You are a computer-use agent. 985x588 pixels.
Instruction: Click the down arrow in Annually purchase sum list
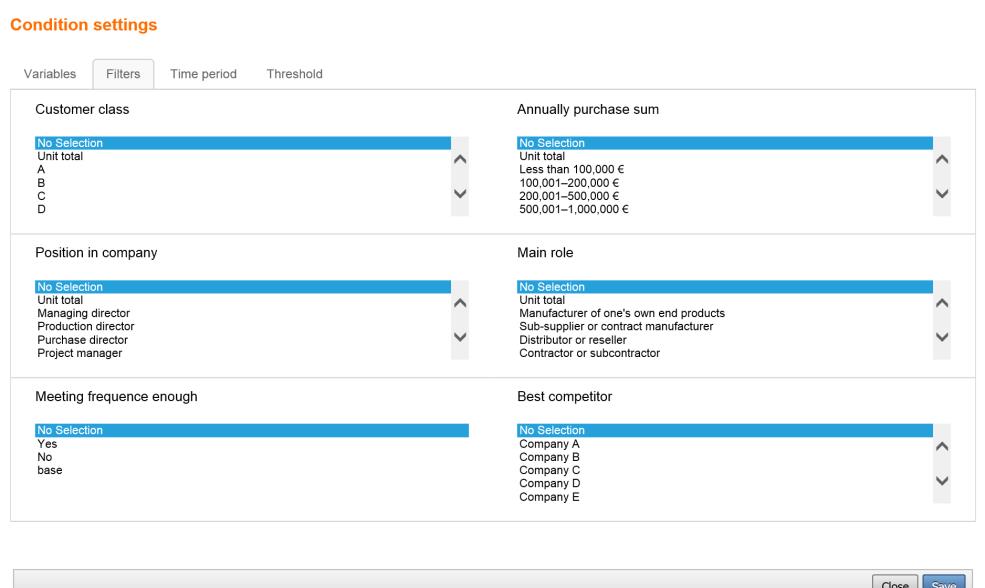(x=942, y=193)
